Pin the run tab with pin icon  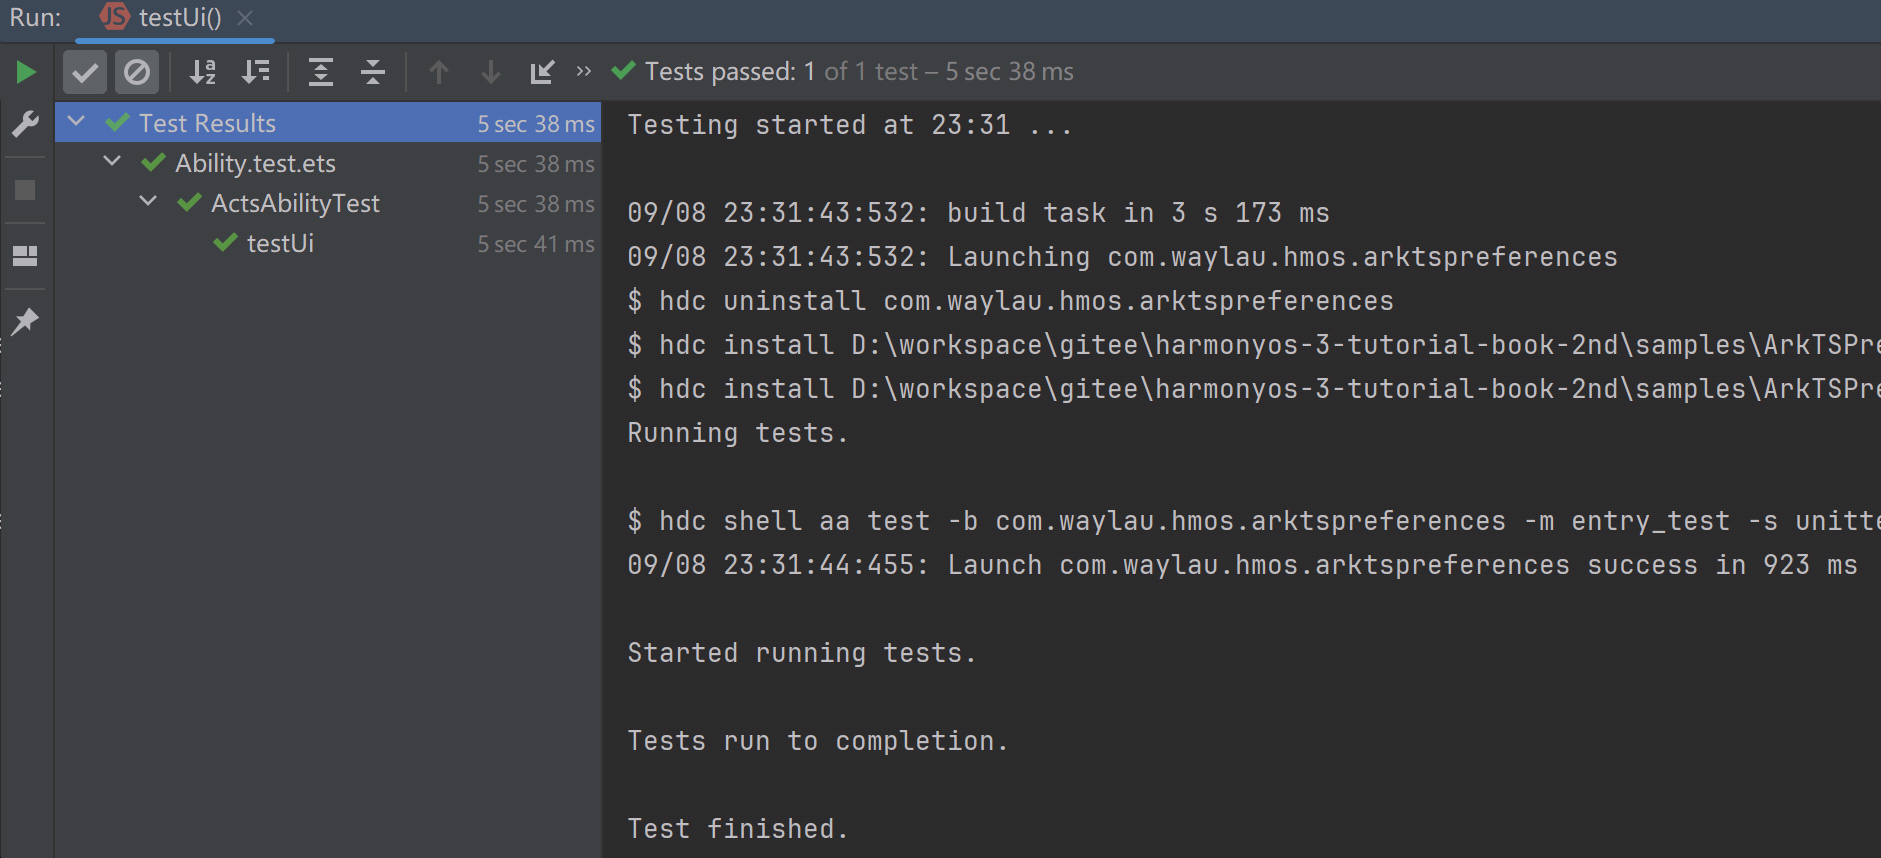[x=25, y=321]
